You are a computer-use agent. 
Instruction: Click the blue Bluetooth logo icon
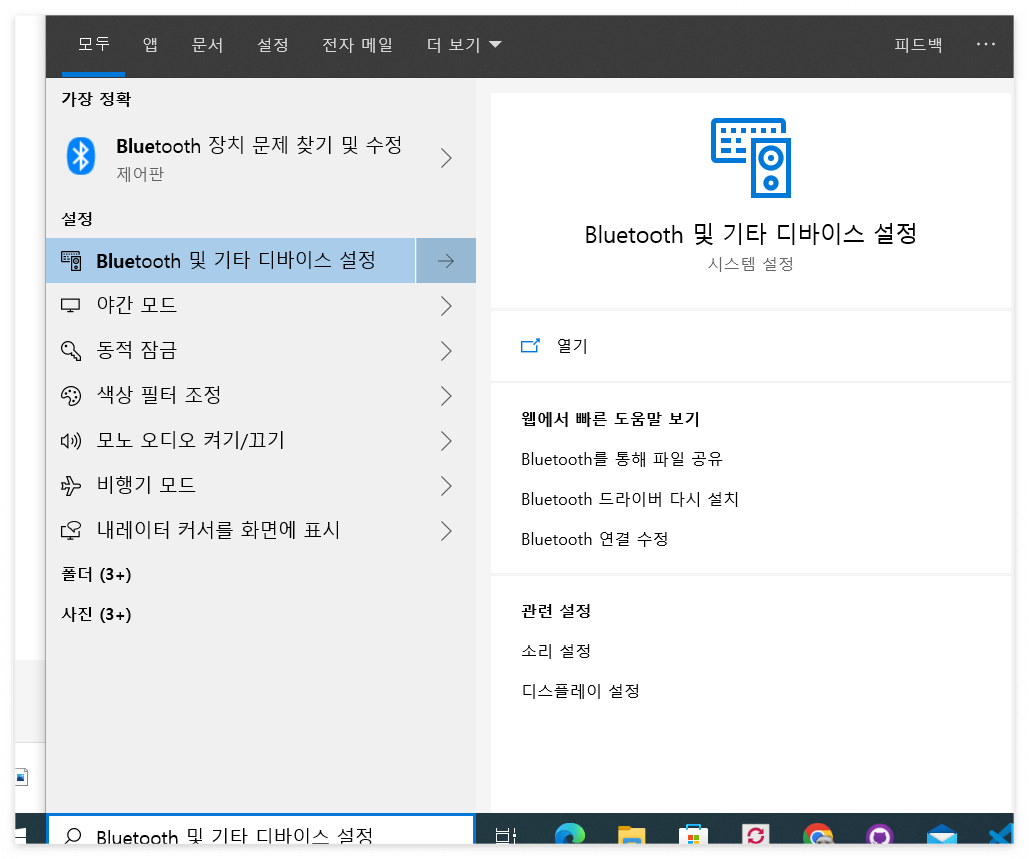pos(81,156)
